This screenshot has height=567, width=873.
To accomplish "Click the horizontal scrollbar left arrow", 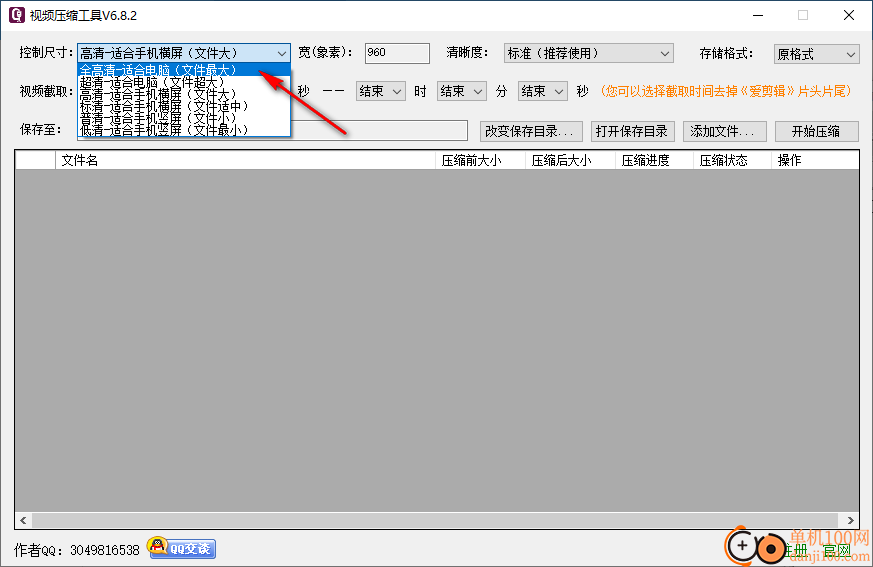I will click(23, 520).
